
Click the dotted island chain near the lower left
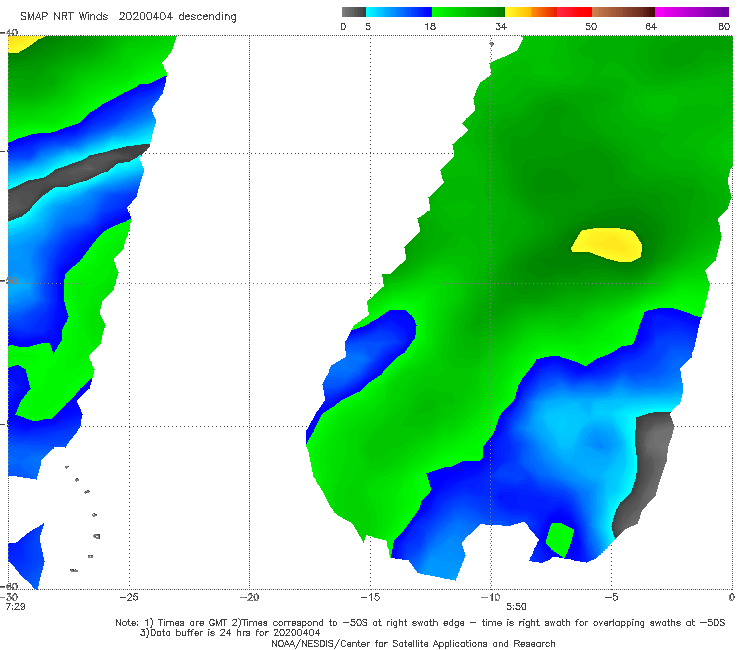pyautogui.click(x=84, y=518)
